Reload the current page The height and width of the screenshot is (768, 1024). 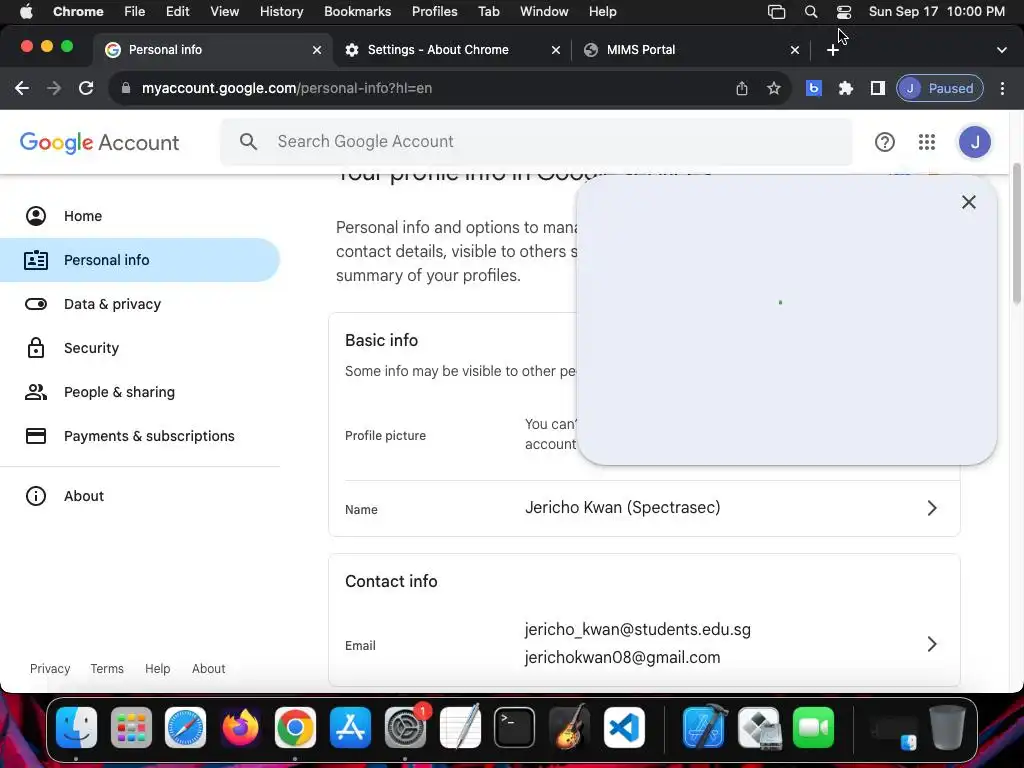coord(86,88)
